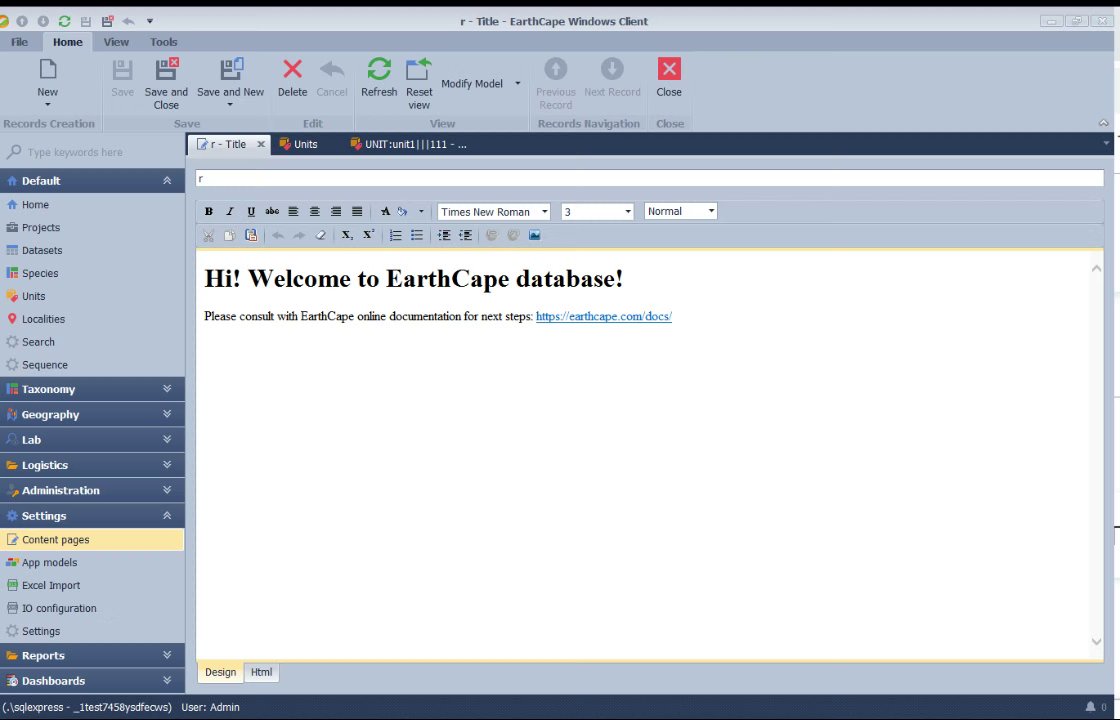The image size is (1120, 720).
Task: Toggle italic formatting in the editor
Action: (x=230, y=211)
